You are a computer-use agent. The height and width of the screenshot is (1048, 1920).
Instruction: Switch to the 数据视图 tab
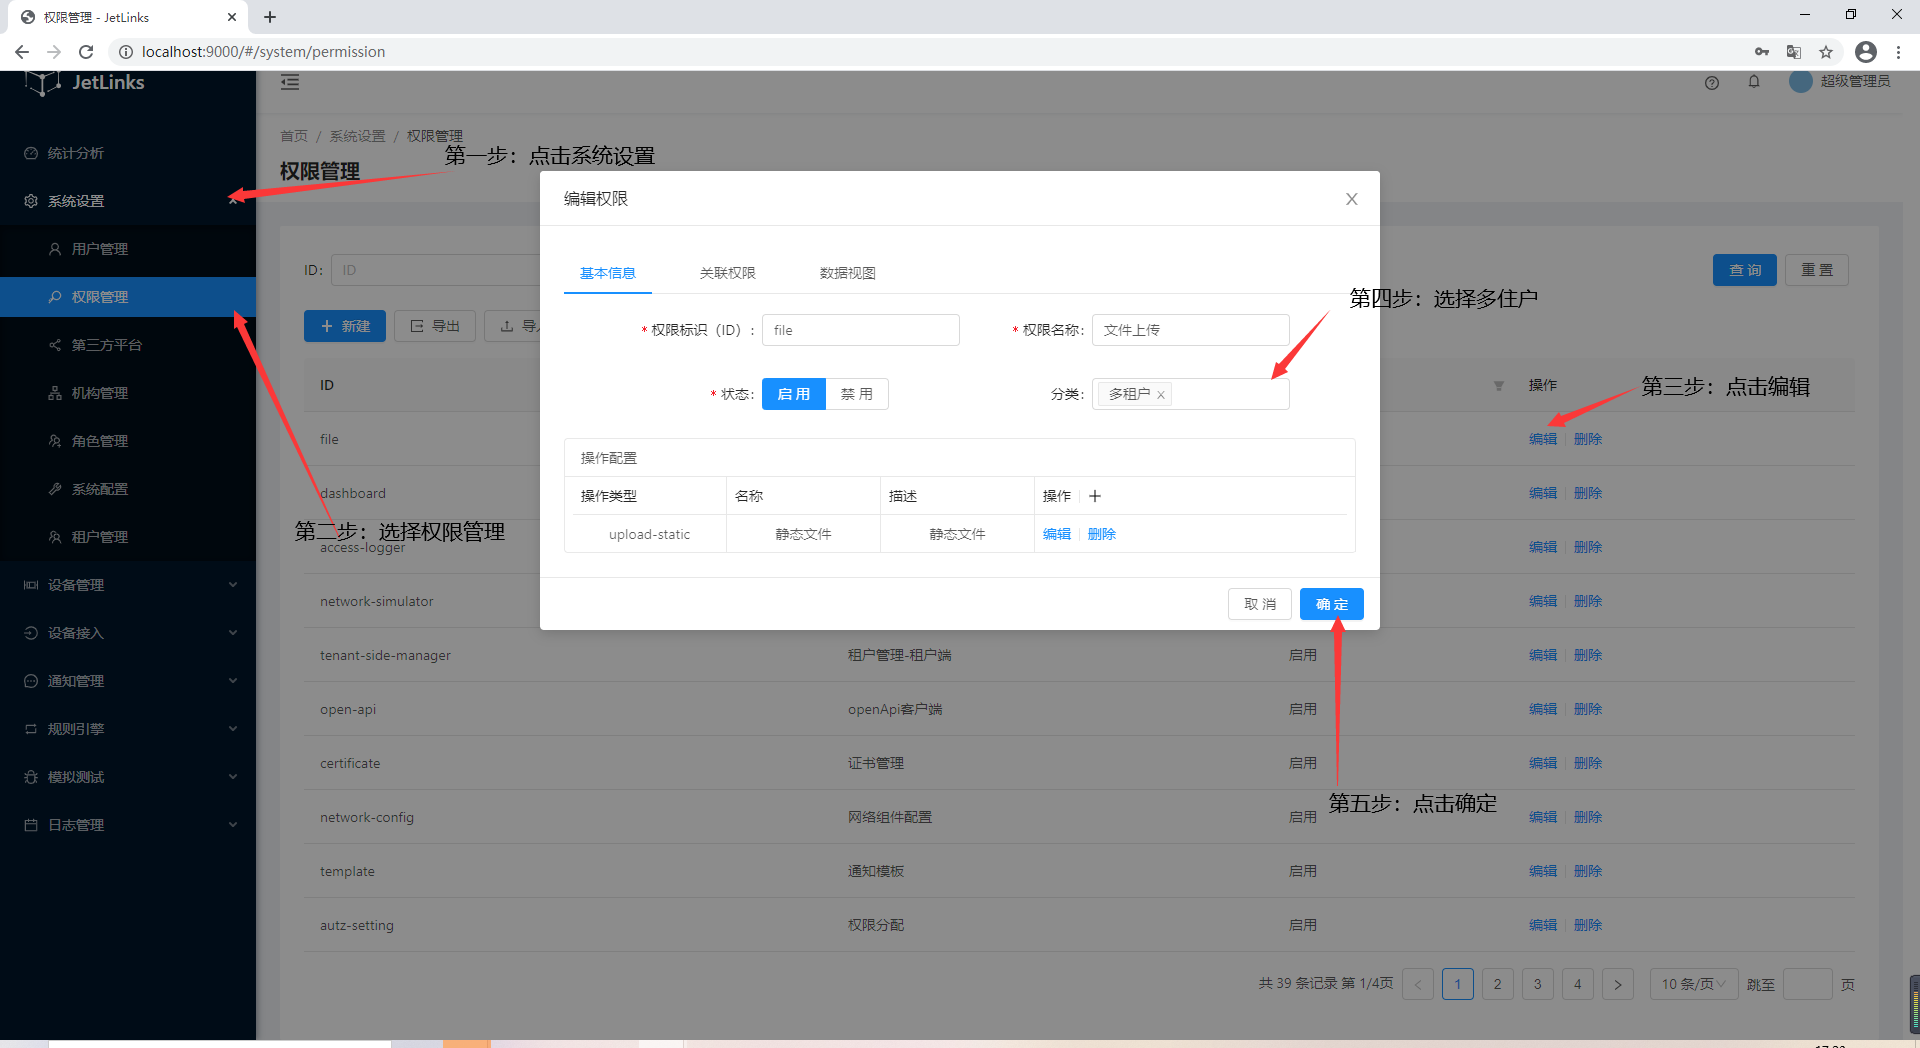[x=847, y=273]
